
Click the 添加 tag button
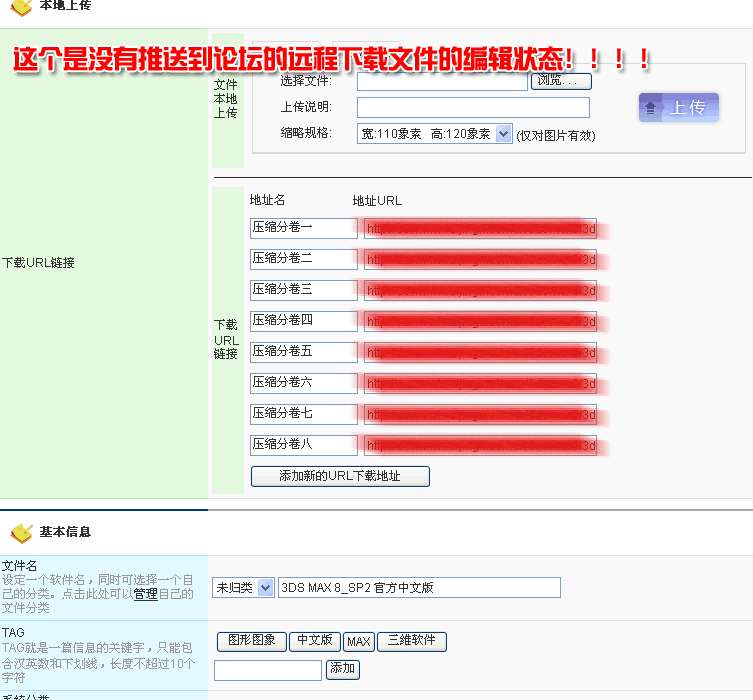coord(342,669)
